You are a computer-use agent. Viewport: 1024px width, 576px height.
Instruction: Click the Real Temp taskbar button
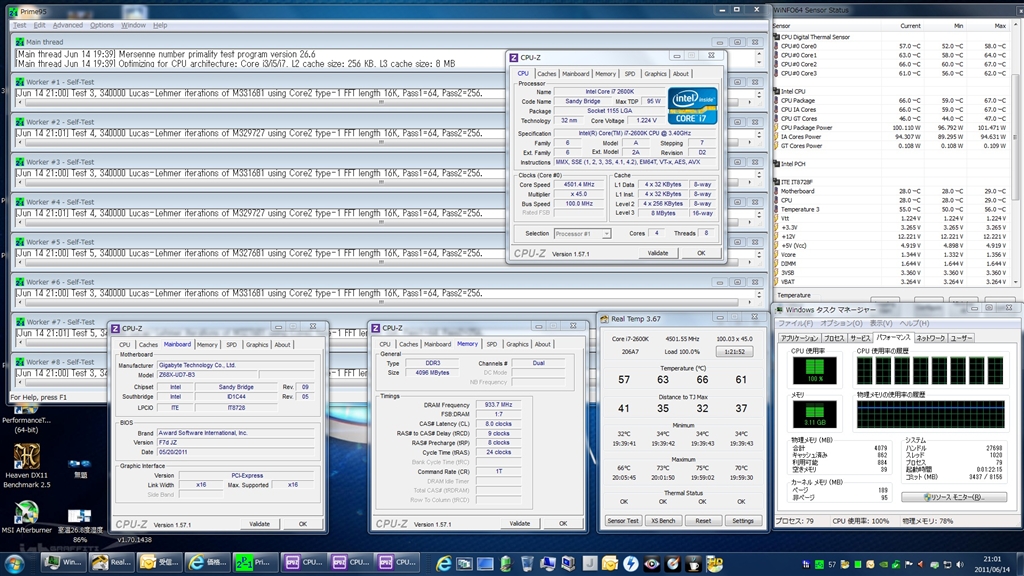(112, 562)
